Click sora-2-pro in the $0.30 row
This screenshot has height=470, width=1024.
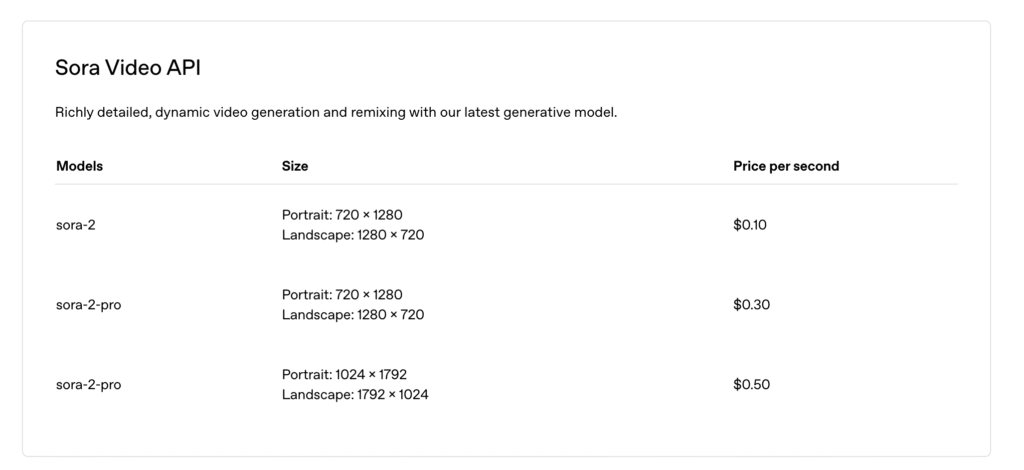(88, 305)
